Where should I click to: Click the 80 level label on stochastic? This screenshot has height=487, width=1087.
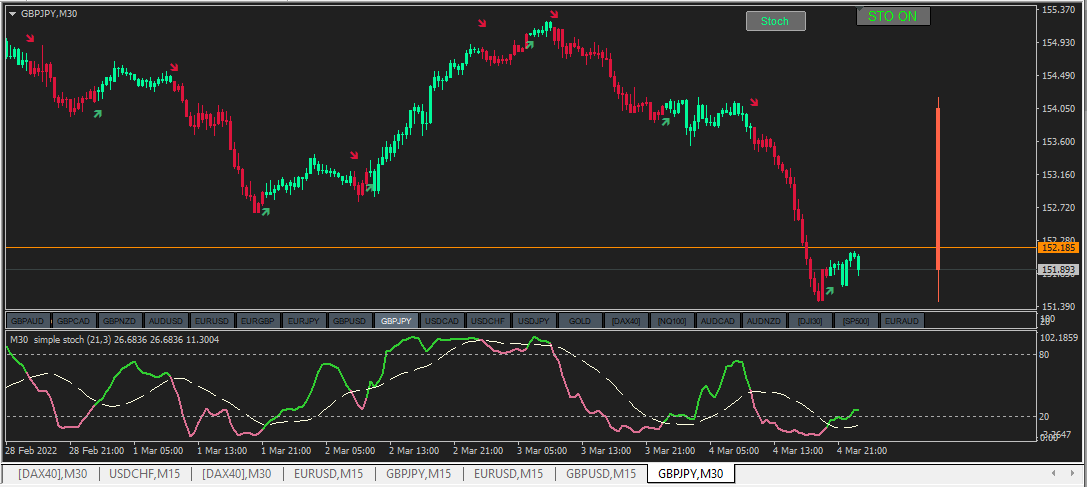tap(1045, 354)
